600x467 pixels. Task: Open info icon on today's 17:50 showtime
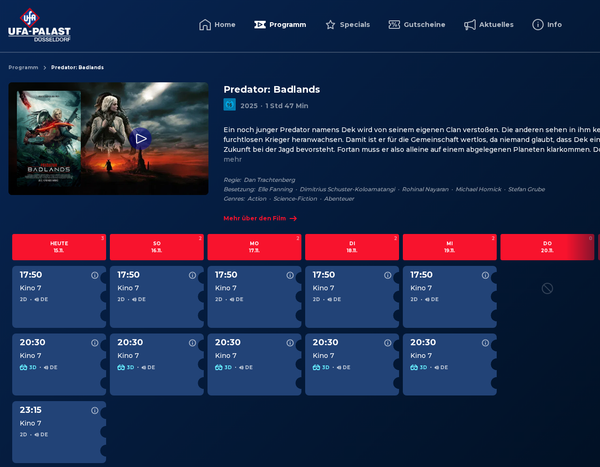coord(95,275)
